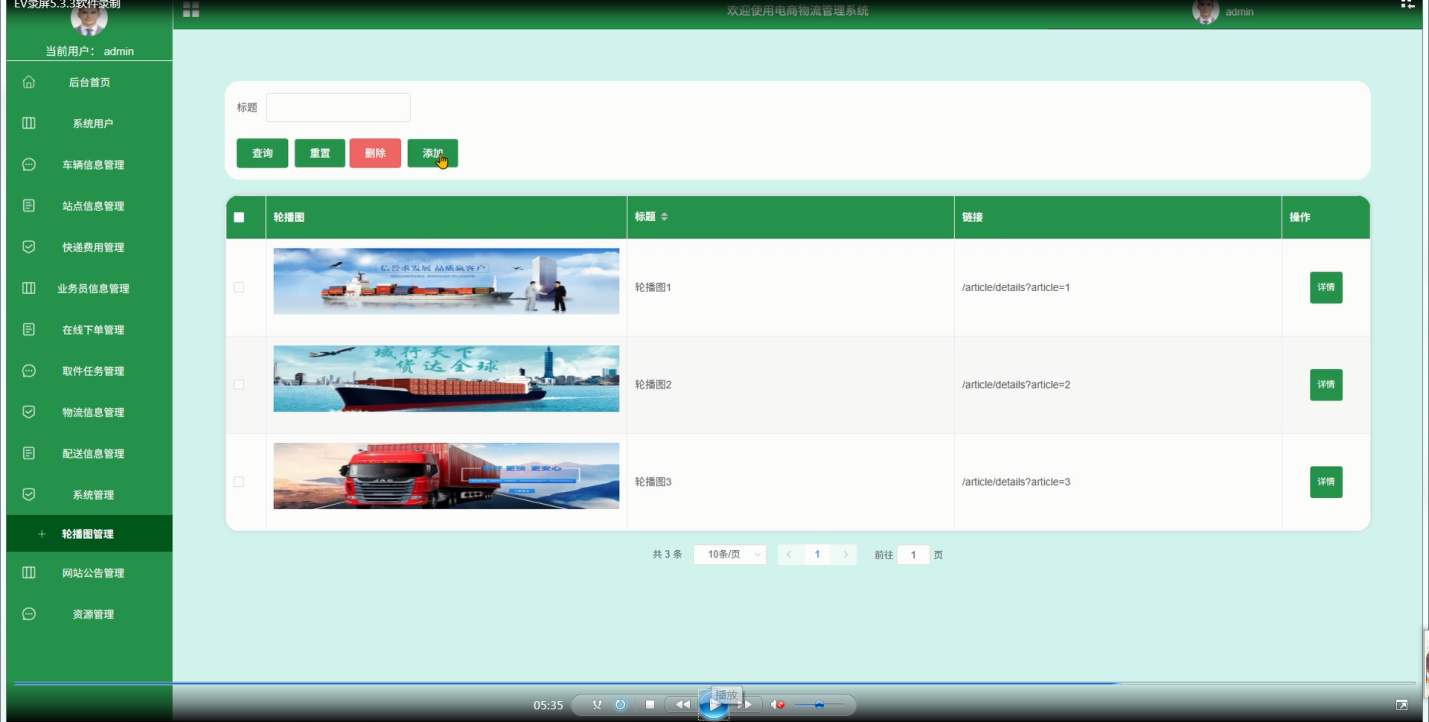Viewport: 1429px width, 722px height.
Task: Click the 标题 search input field
Action: pos(338,107)
